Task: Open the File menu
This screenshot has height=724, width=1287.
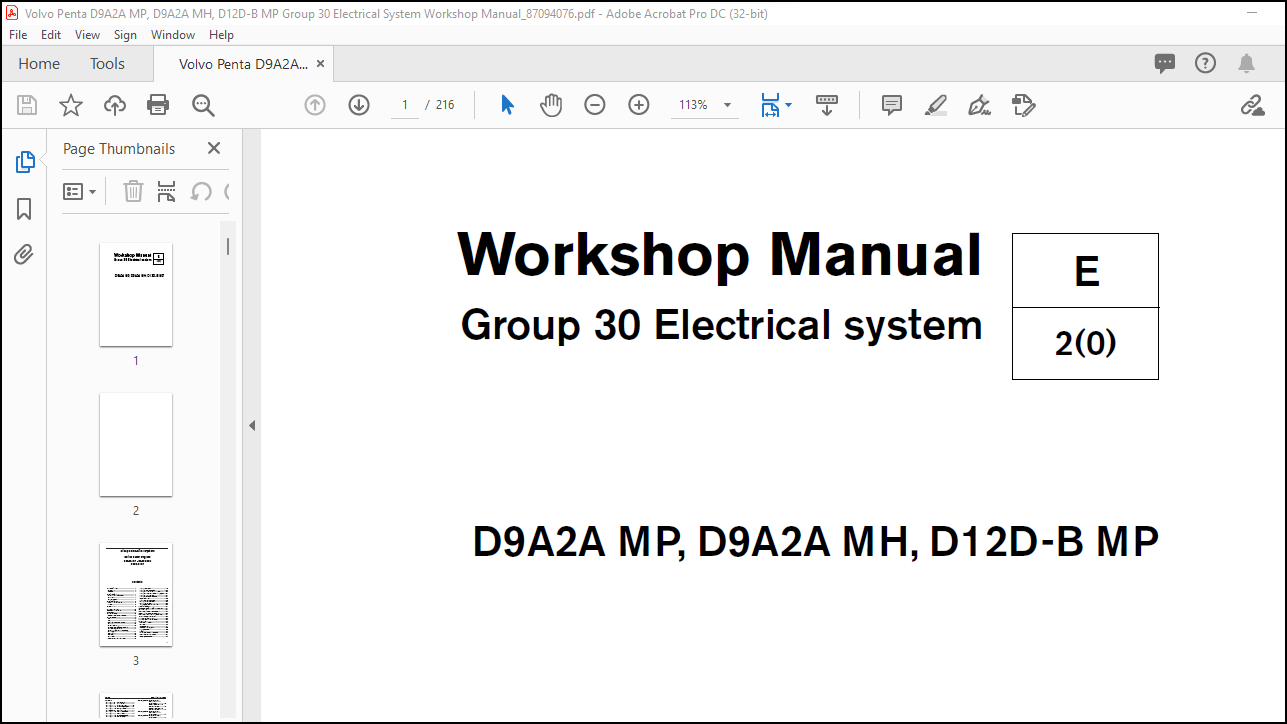Action: pyautogui.click(x=18, y=34)
